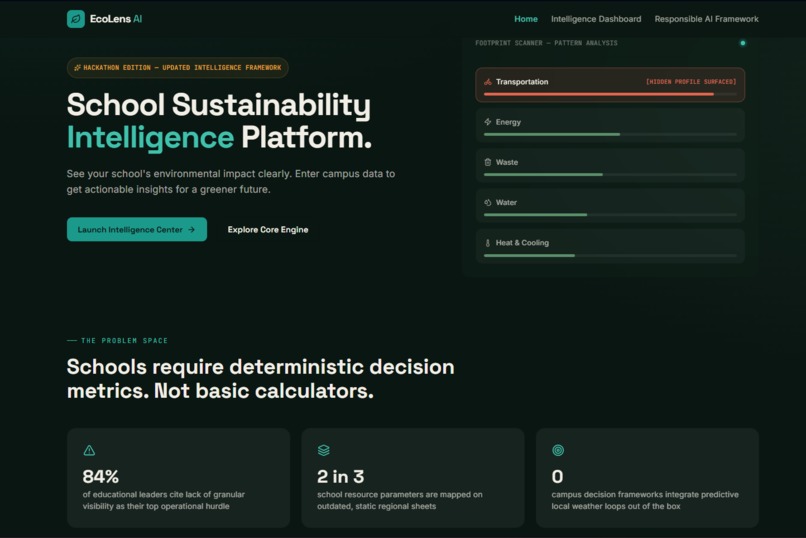This screenshot has width=806, height=538.
Task: Click Explore Core Engine link
Action: point(268,230)
